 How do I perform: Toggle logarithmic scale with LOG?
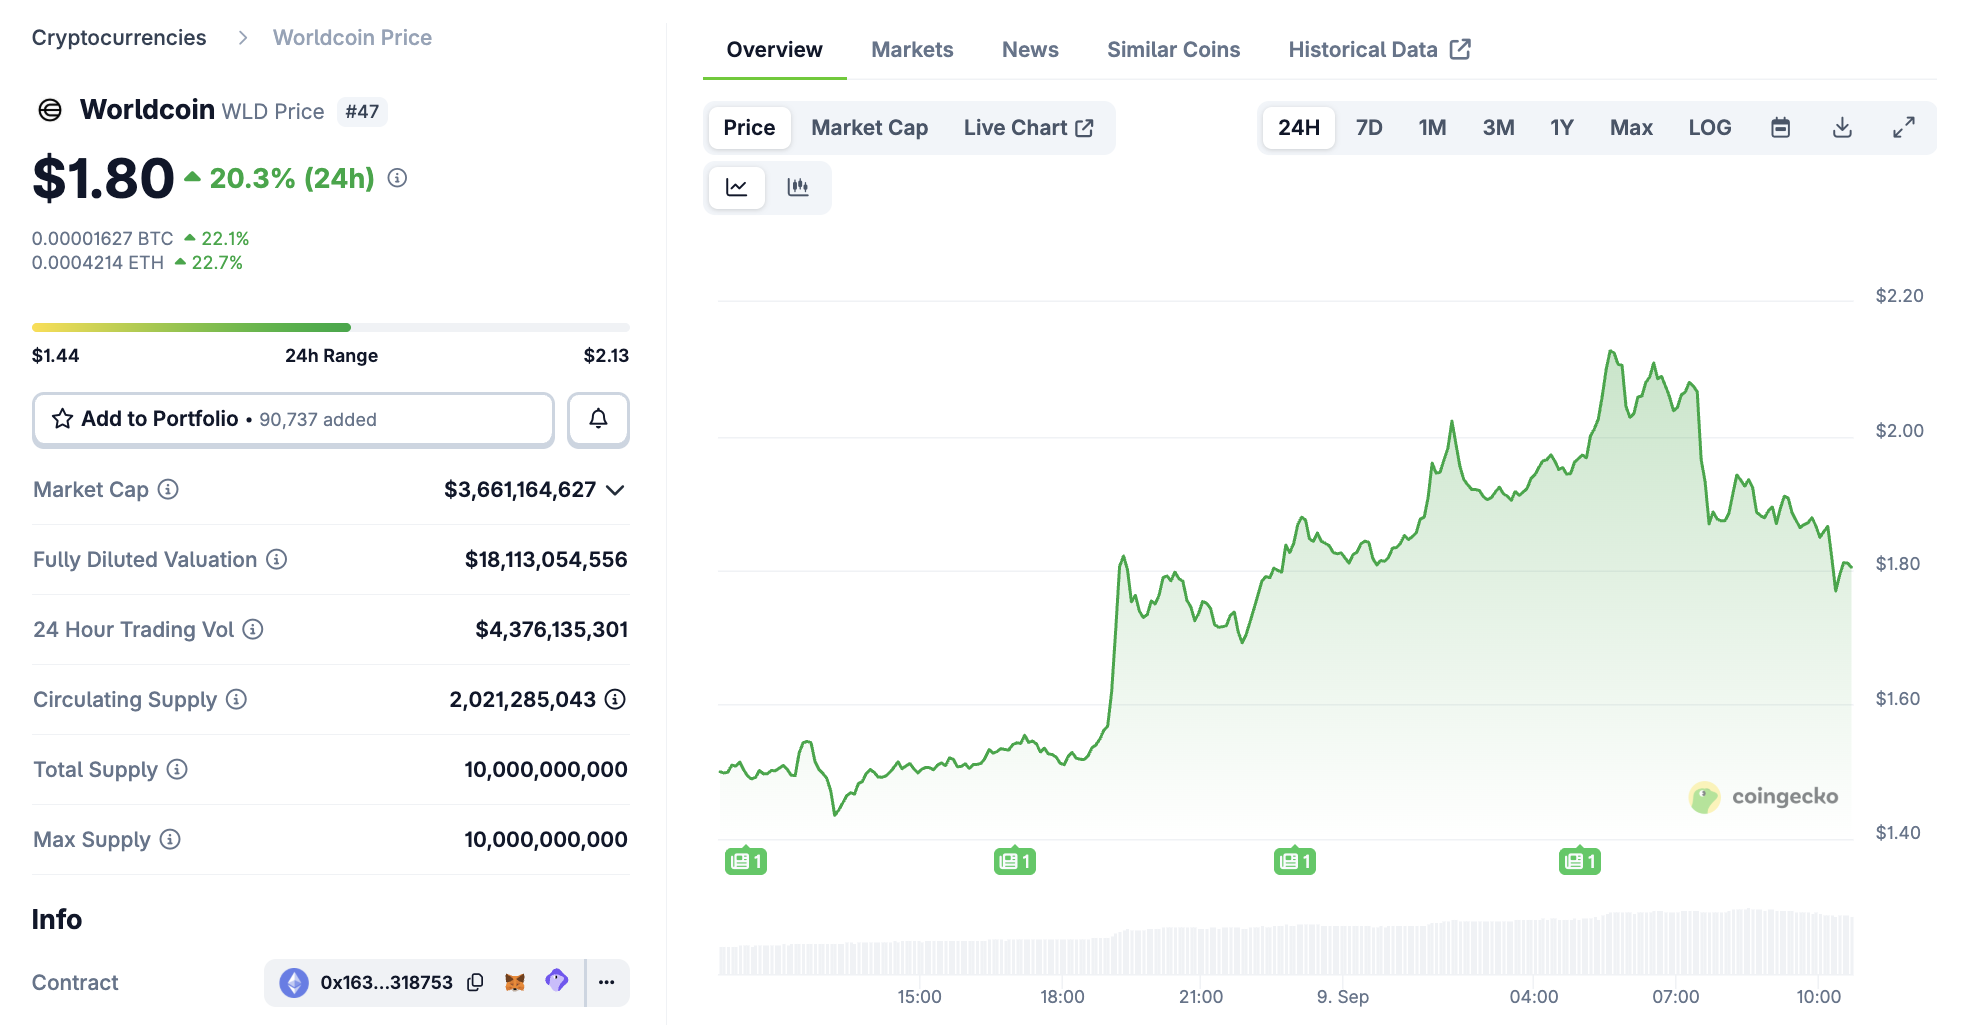(x=1710, y=127)
